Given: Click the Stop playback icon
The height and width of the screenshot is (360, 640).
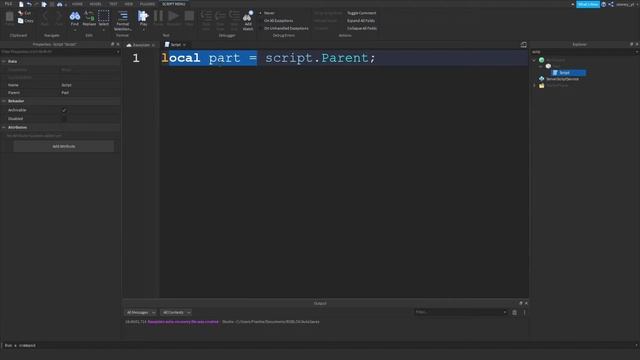Looking at the screenshot, I should (x=189, y=16).
